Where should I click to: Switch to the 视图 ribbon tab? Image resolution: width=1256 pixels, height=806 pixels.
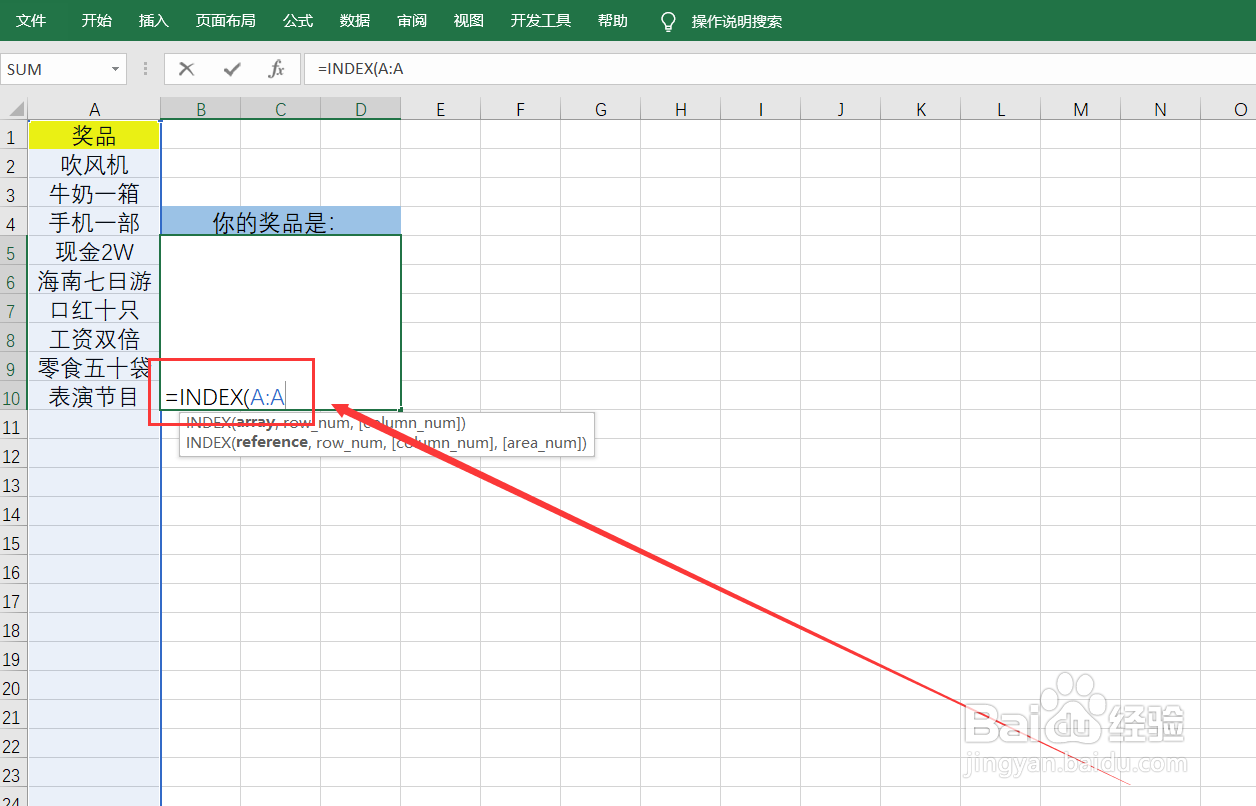point(469,21)
